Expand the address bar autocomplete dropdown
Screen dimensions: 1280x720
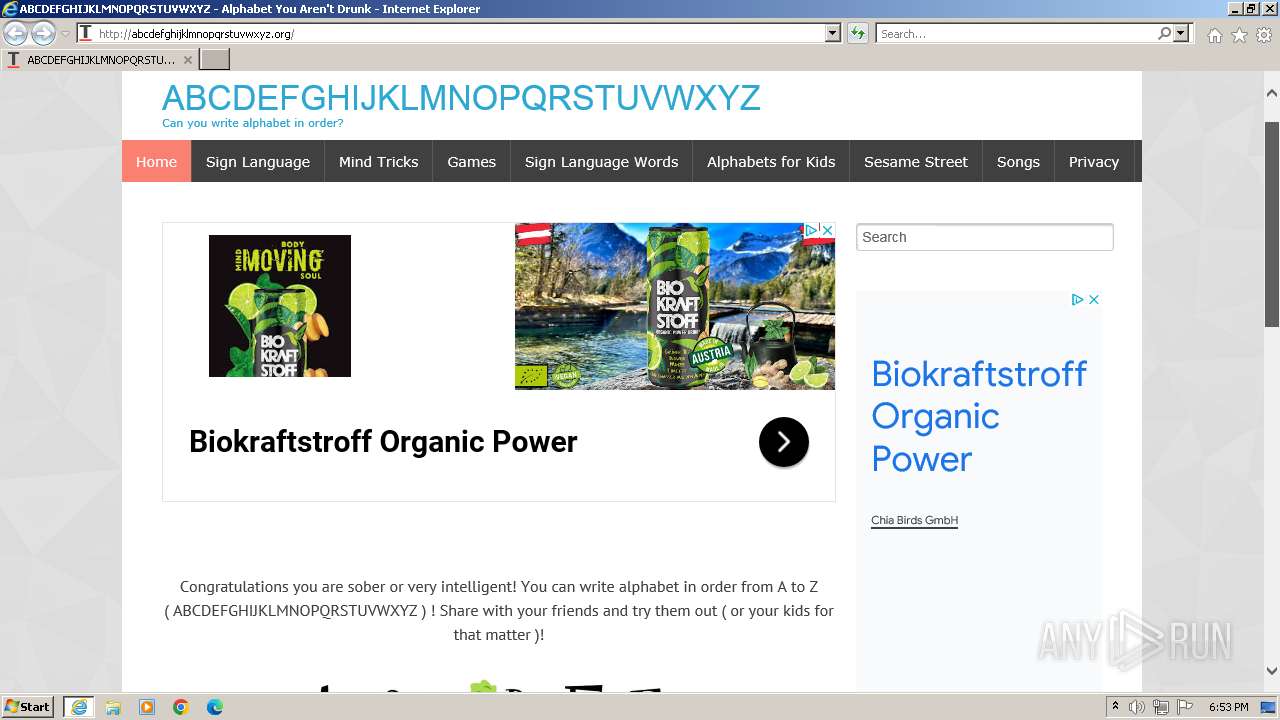832,34
